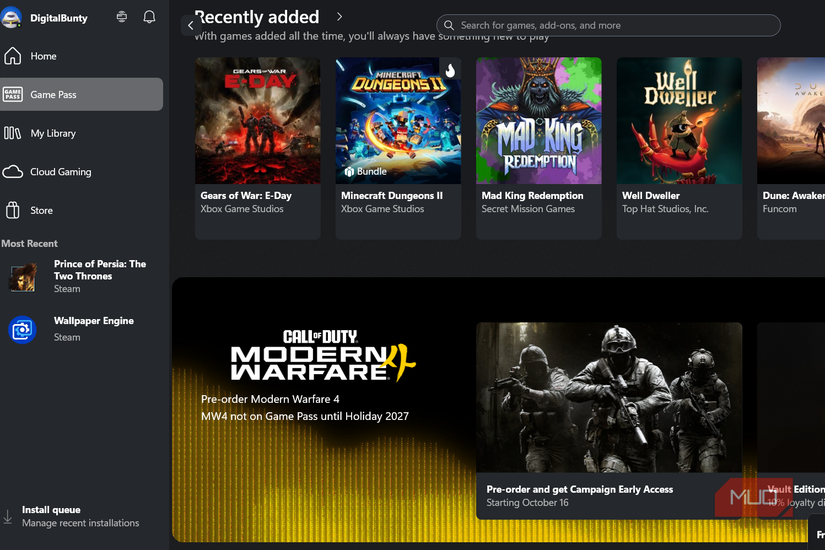This screenshot has height=550, width=825.
Task: Select Game Pass in the sidebar
Action: (82, 95)
